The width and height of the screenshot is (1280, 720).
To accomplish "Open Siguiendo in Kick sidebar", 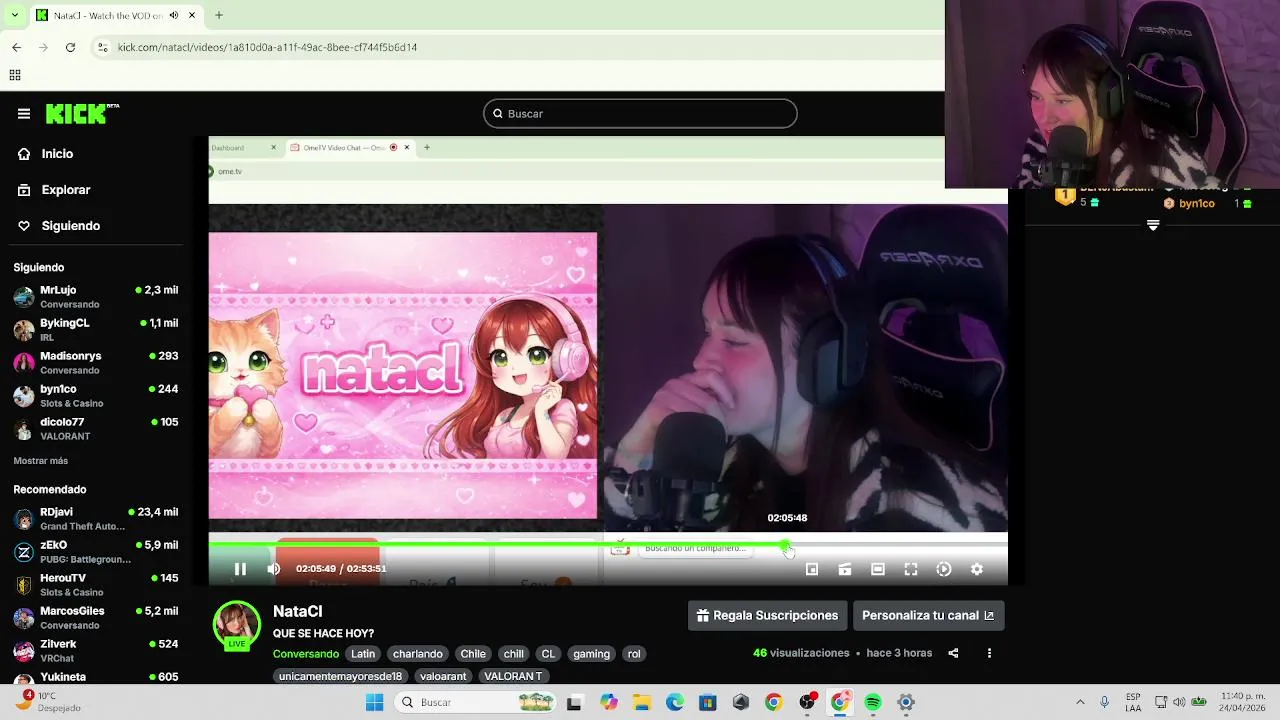I will point(60,226).
